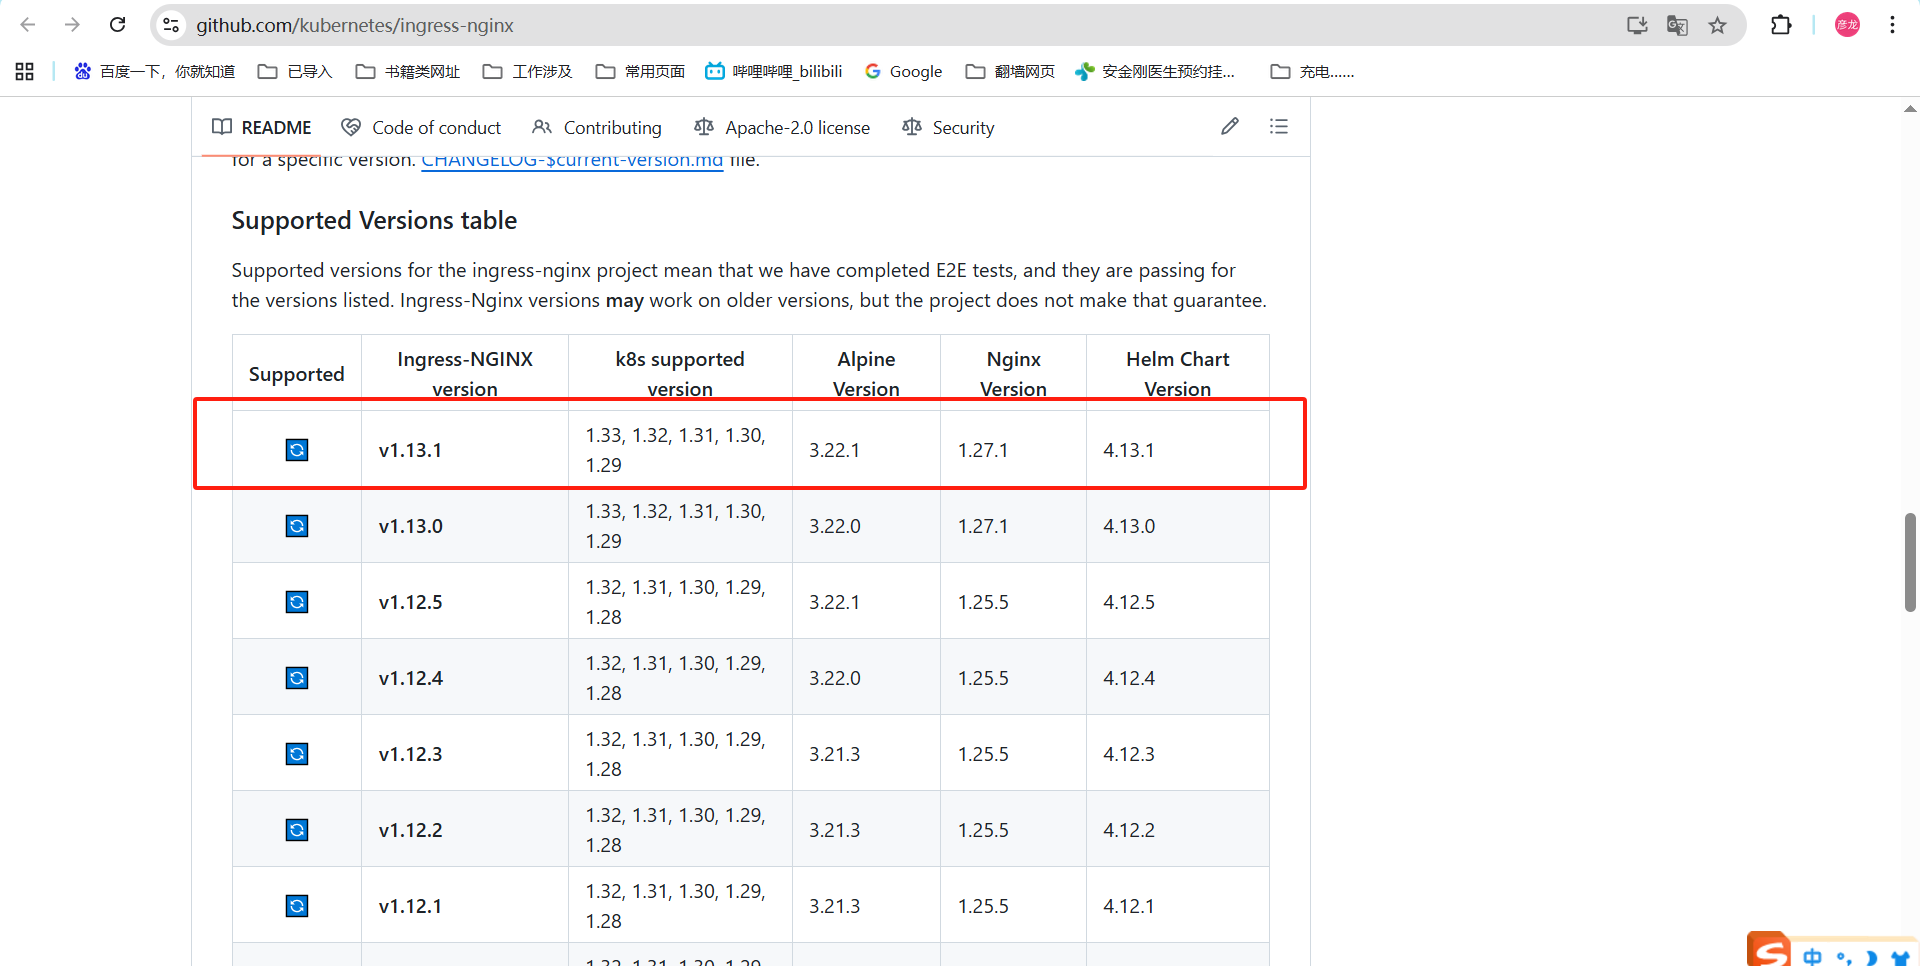
Task: Click the supported icon for v1.12.5
Action: [297, 602]
